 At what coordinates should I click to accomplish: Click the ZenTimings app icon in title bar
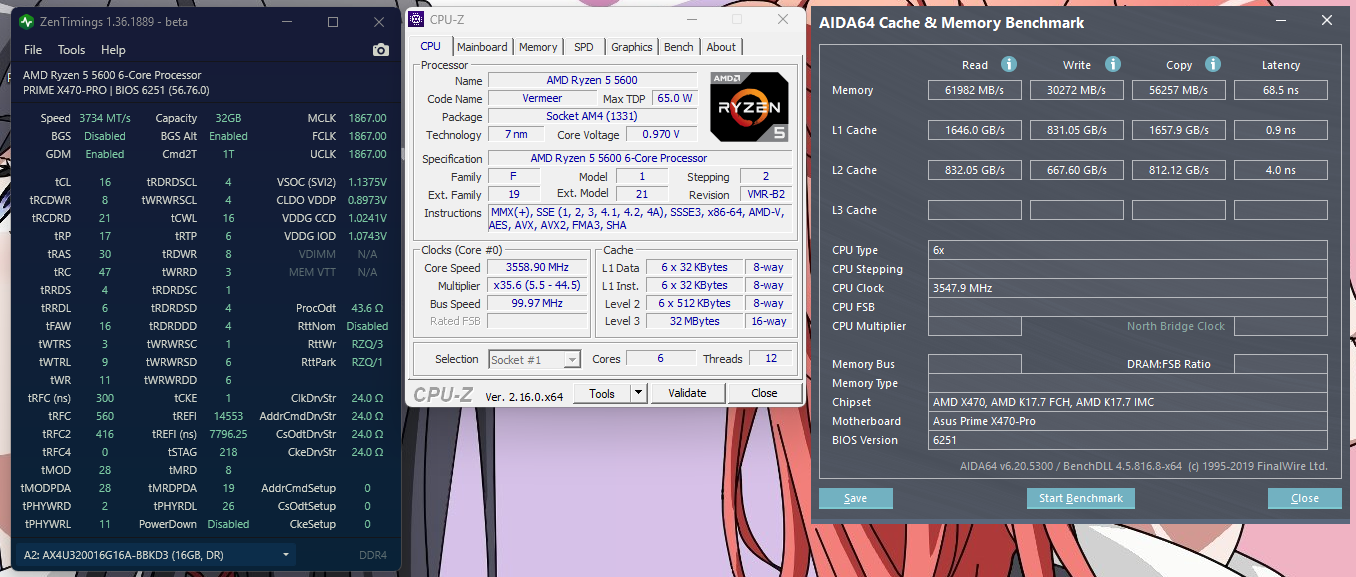click(x=26, y=22)
